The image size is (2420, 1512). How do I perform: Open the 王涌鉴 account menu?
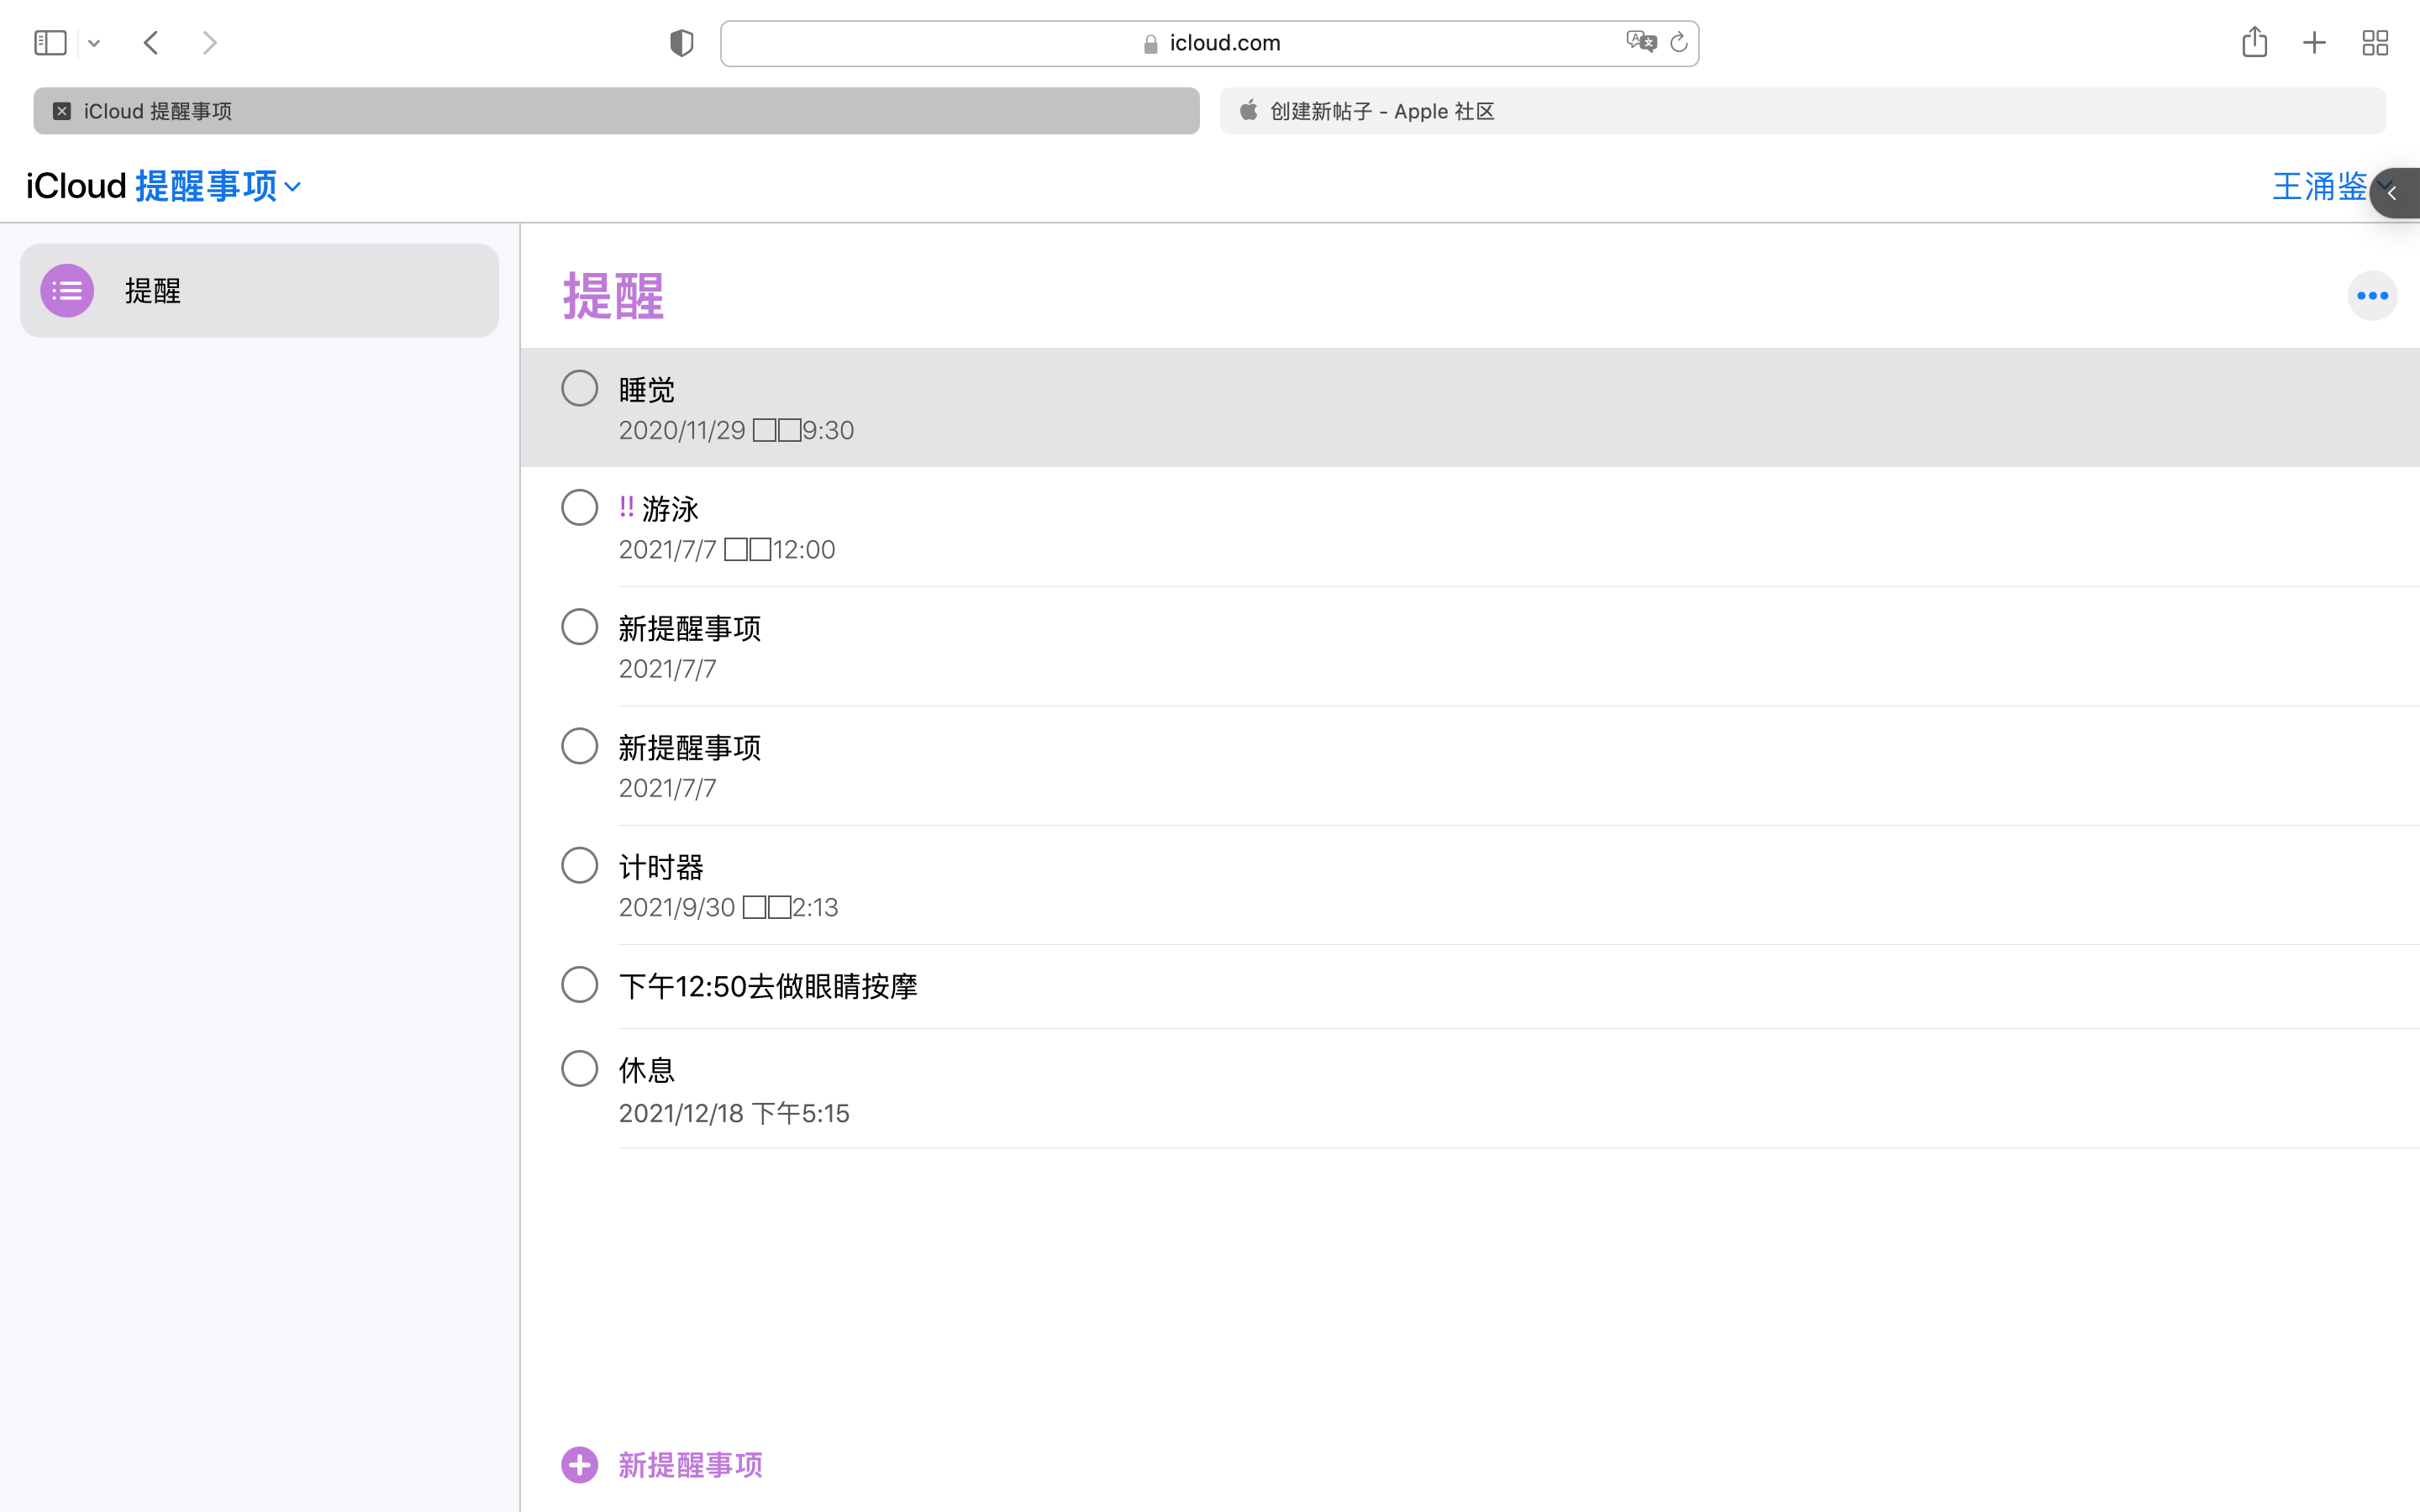[x=2318, y=187]
